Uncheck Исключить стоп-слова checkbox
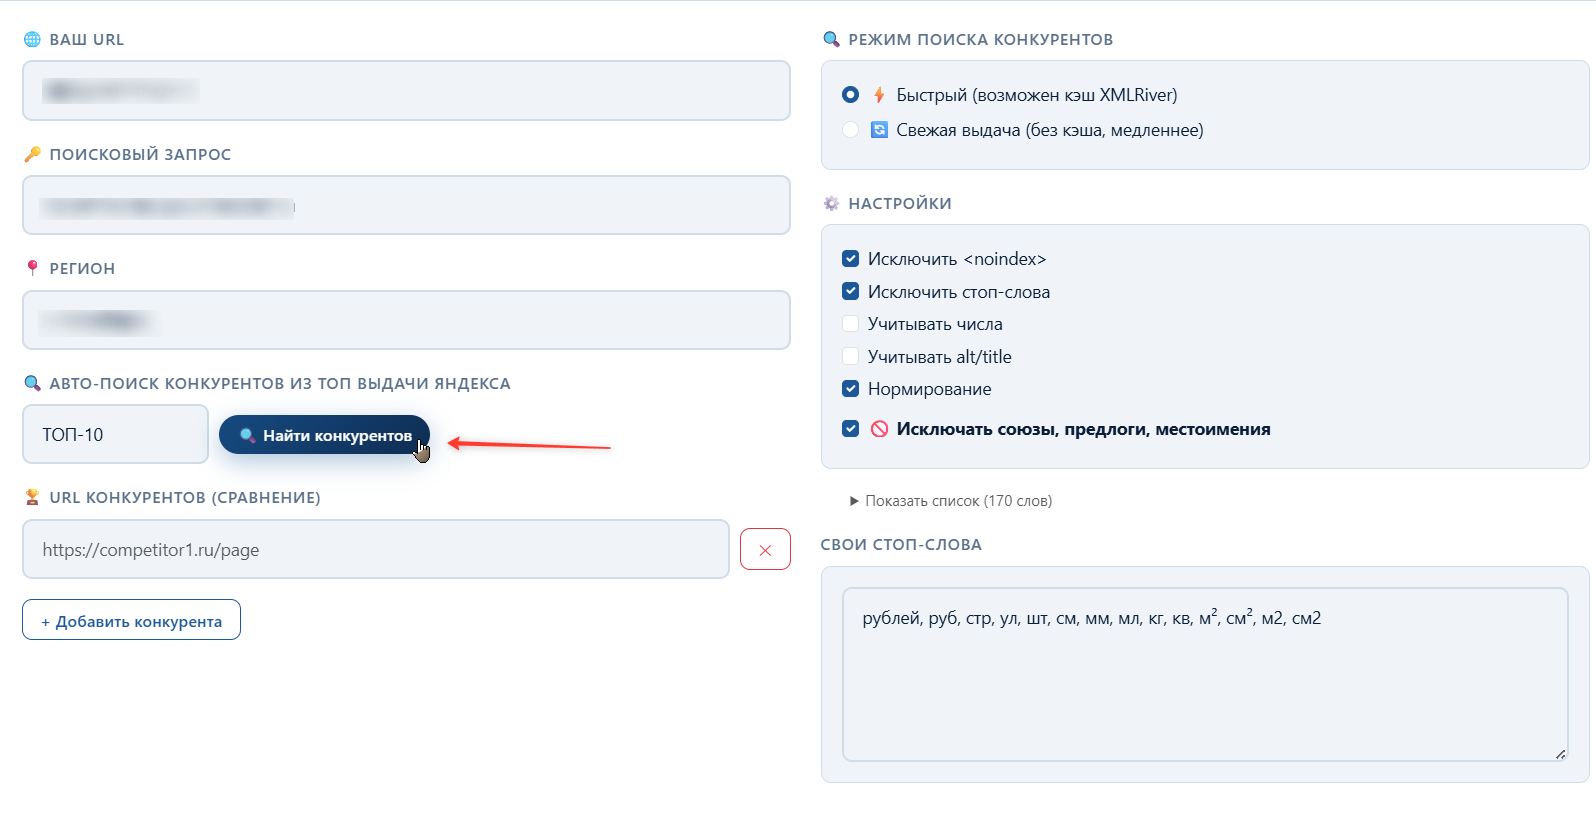 [850, 292]
